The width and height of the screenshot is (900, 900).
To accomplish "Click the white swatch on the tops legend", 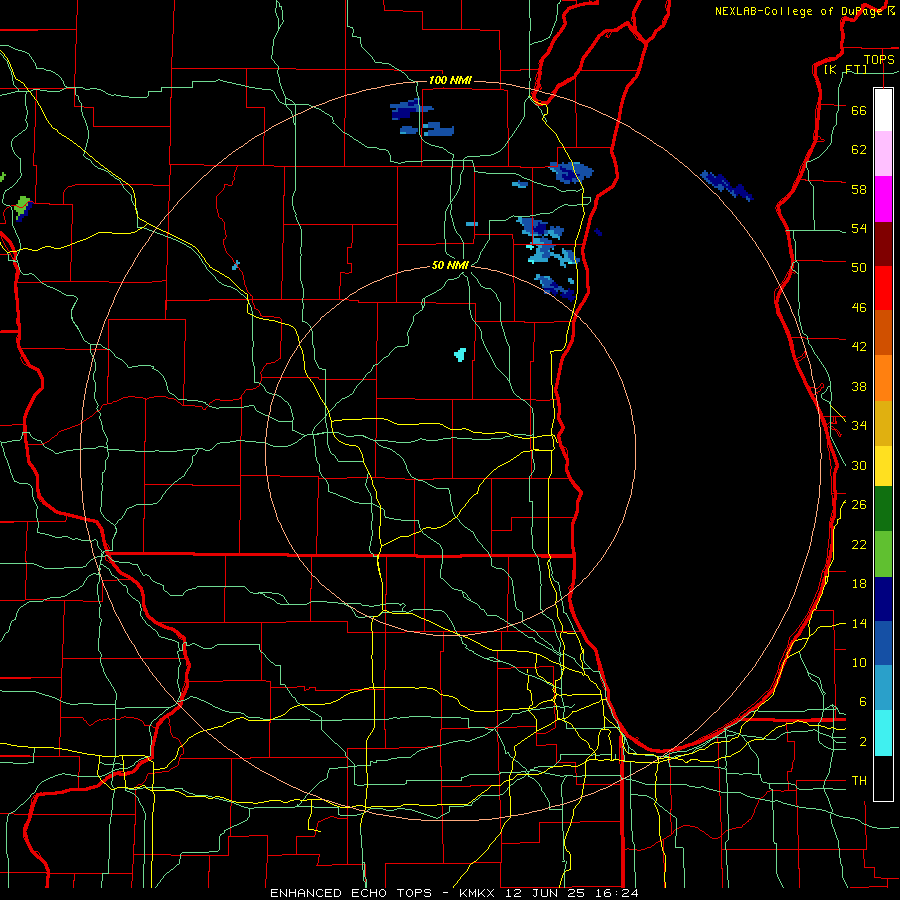I will pyautogui.click(x=883, y=110).
